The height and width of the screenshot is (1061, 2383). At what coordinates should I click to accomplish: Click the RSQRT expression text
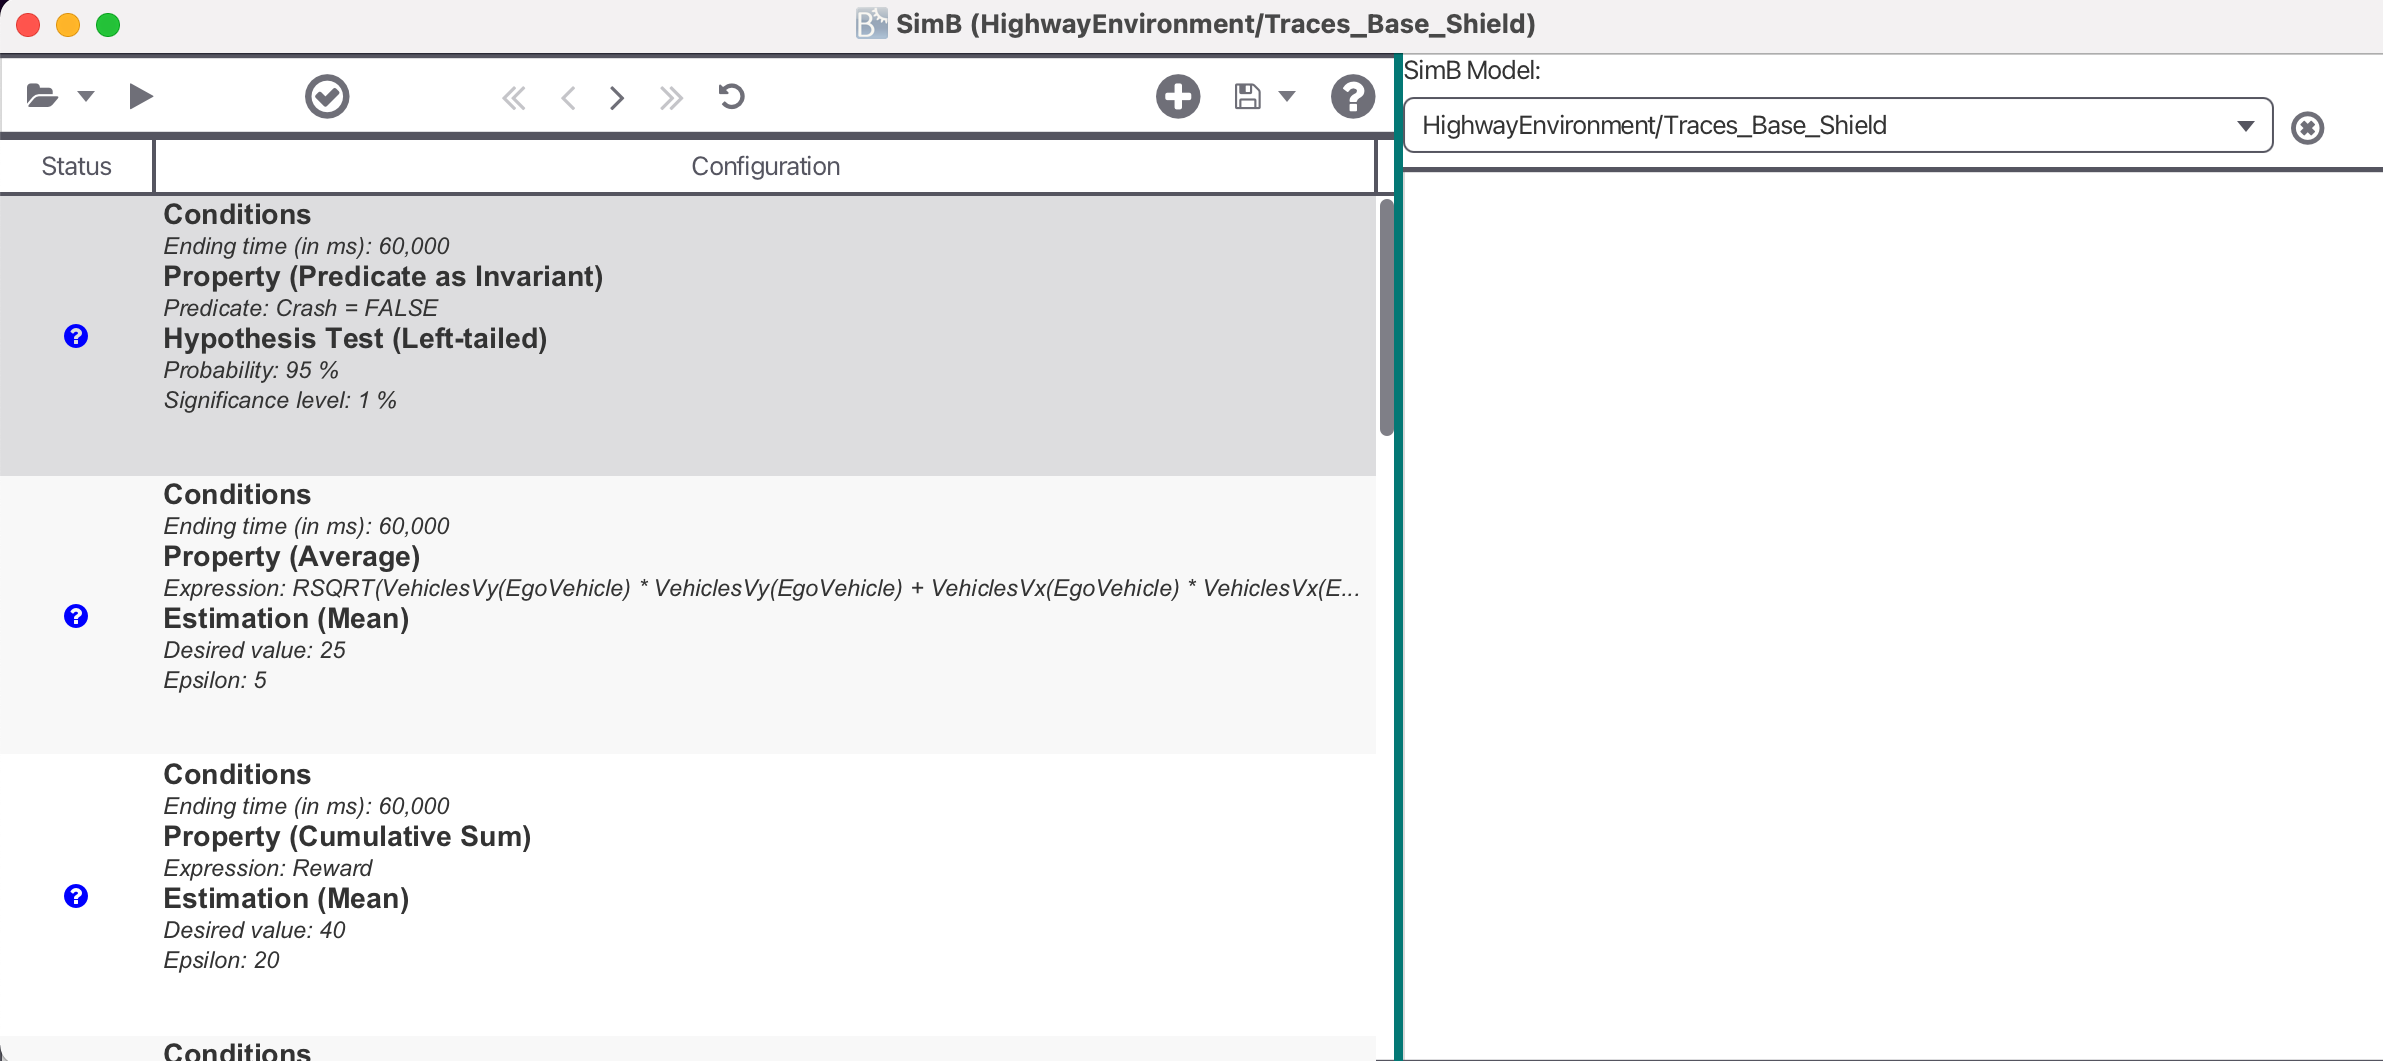coord(761,588)
